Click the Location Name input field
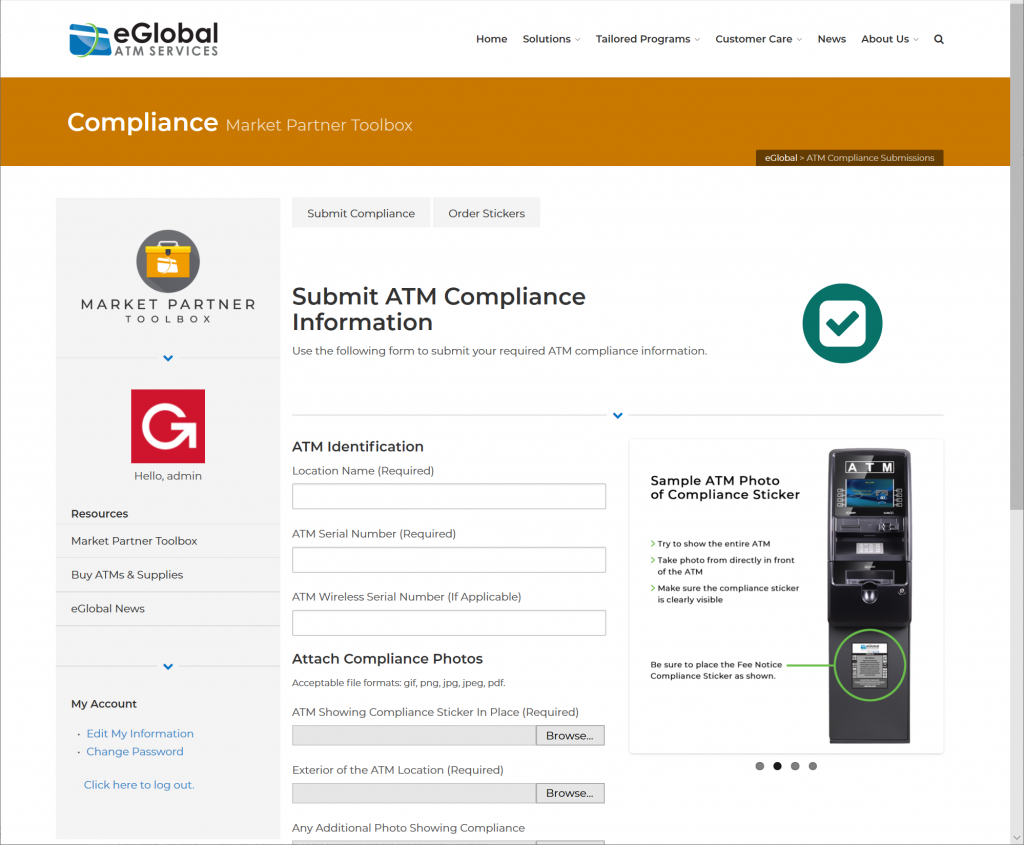 (x=448, y=496)
